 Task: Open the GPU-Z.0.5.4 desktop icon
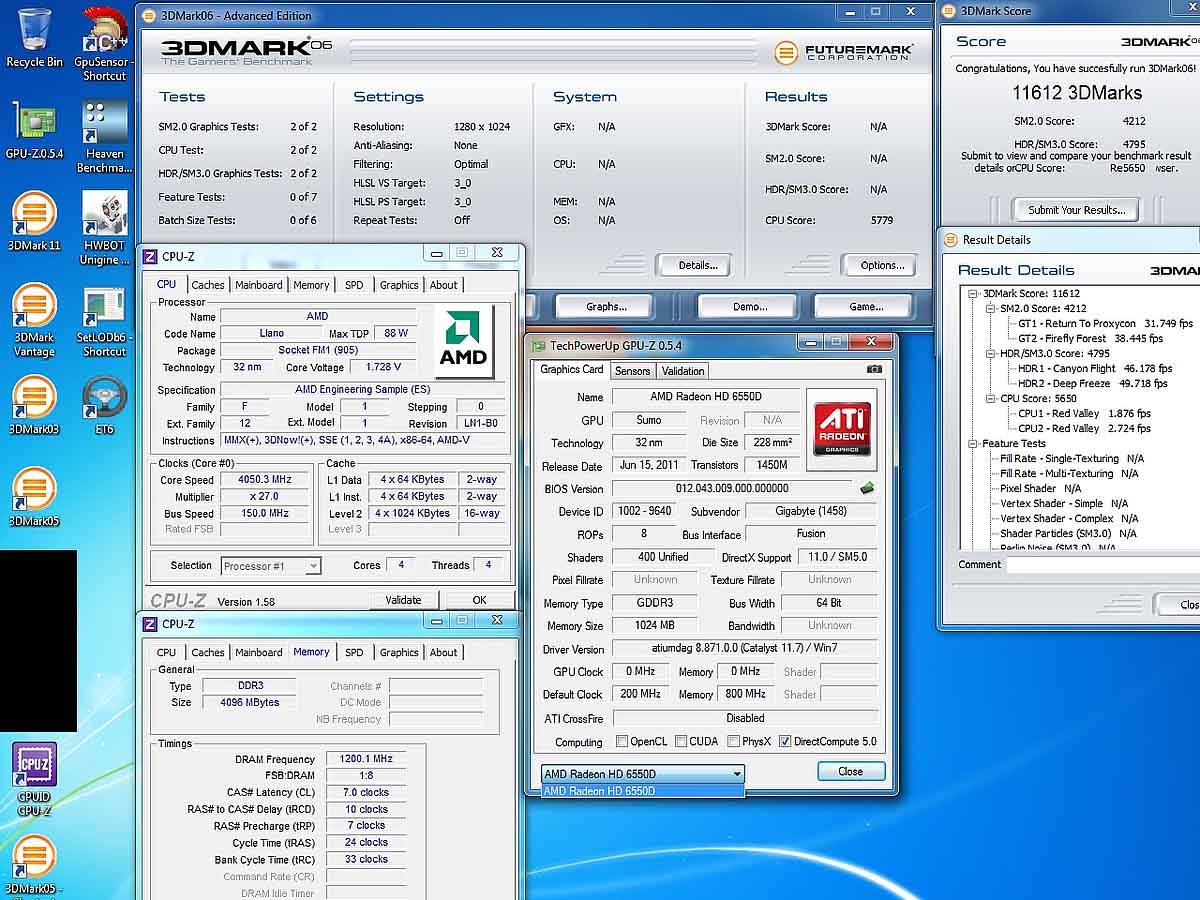[x=34, y=130]
